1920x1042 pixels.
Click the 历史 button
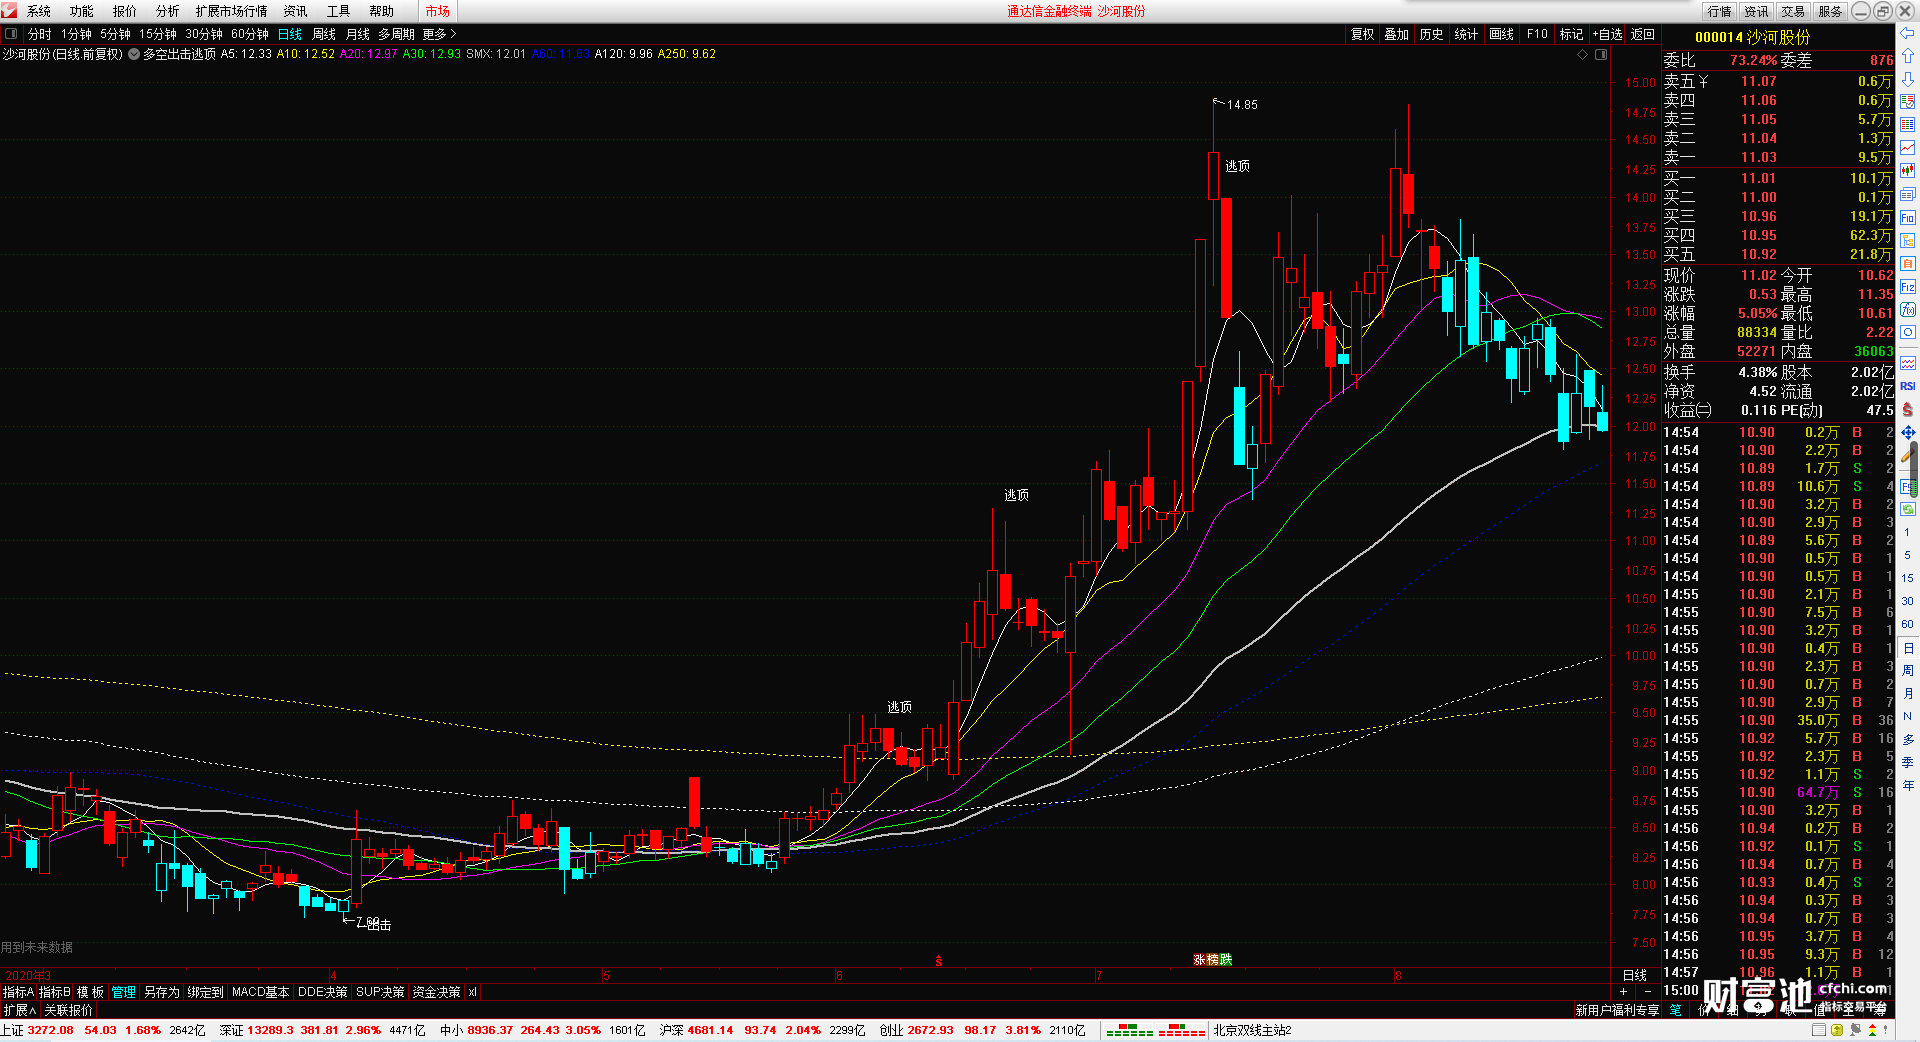click(1432, 34)
